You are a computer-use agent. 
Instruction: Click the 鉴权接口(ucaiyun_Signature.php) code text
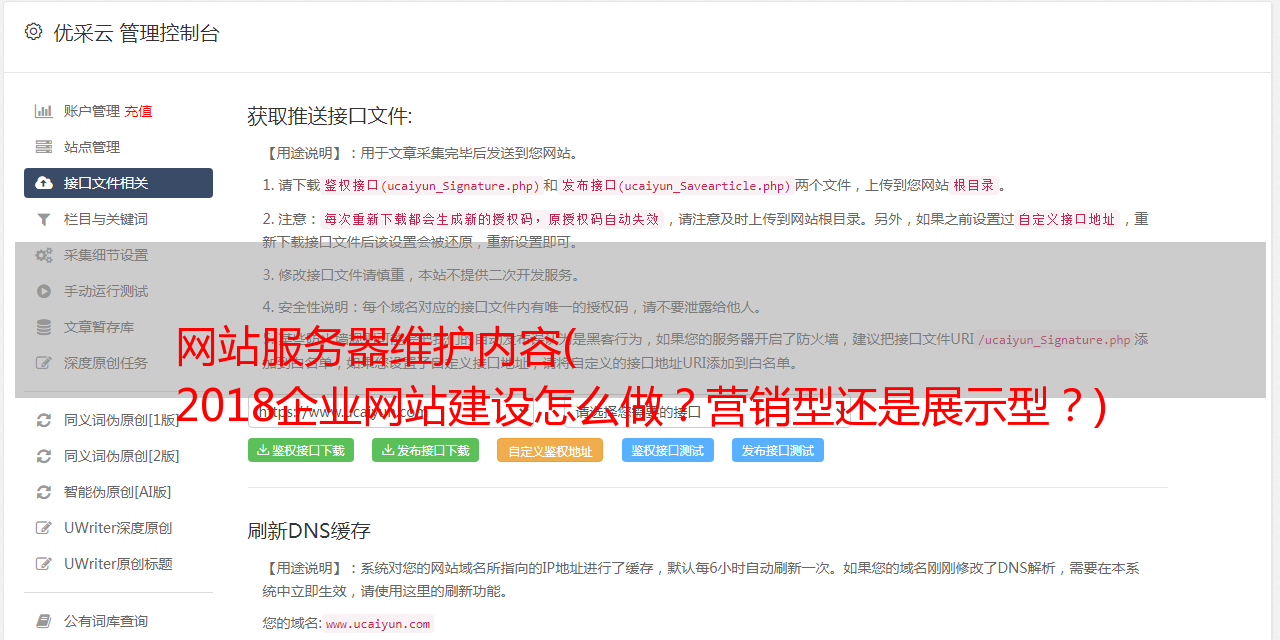[x=431, y=185]
